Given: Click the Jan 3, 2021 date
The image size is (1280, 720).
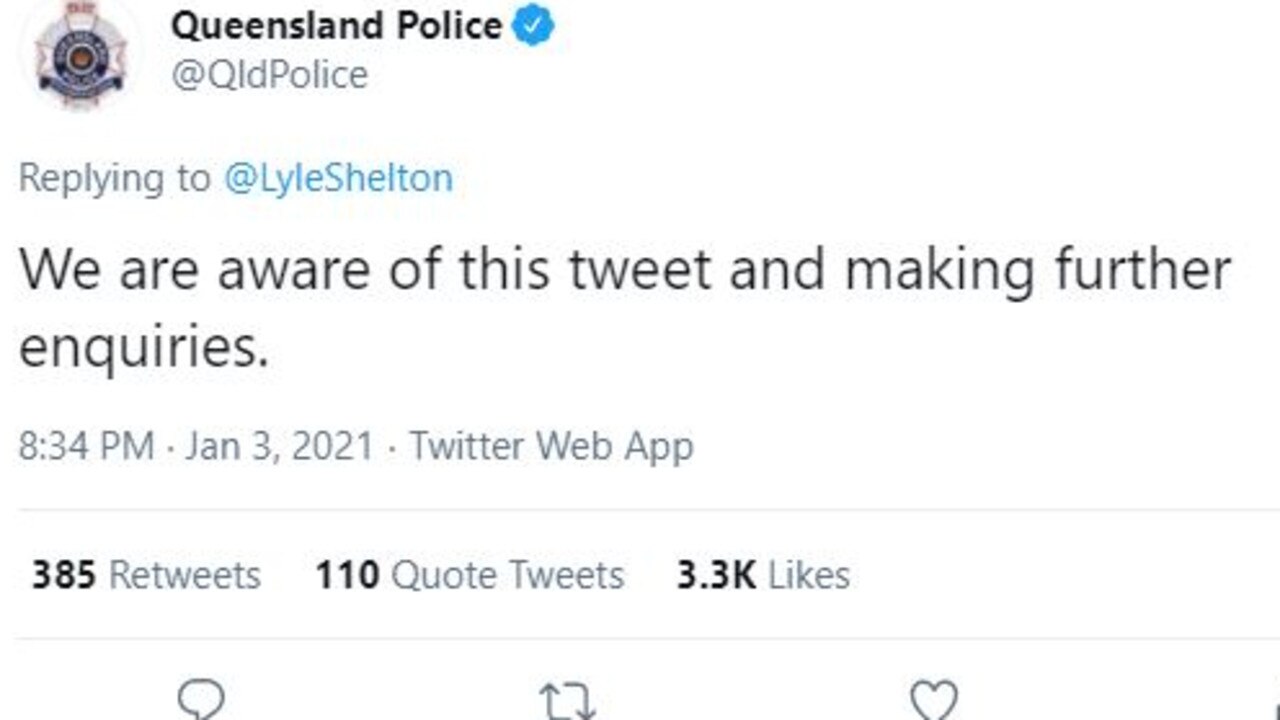Looking at the screenshot, I should click(278, 446).
